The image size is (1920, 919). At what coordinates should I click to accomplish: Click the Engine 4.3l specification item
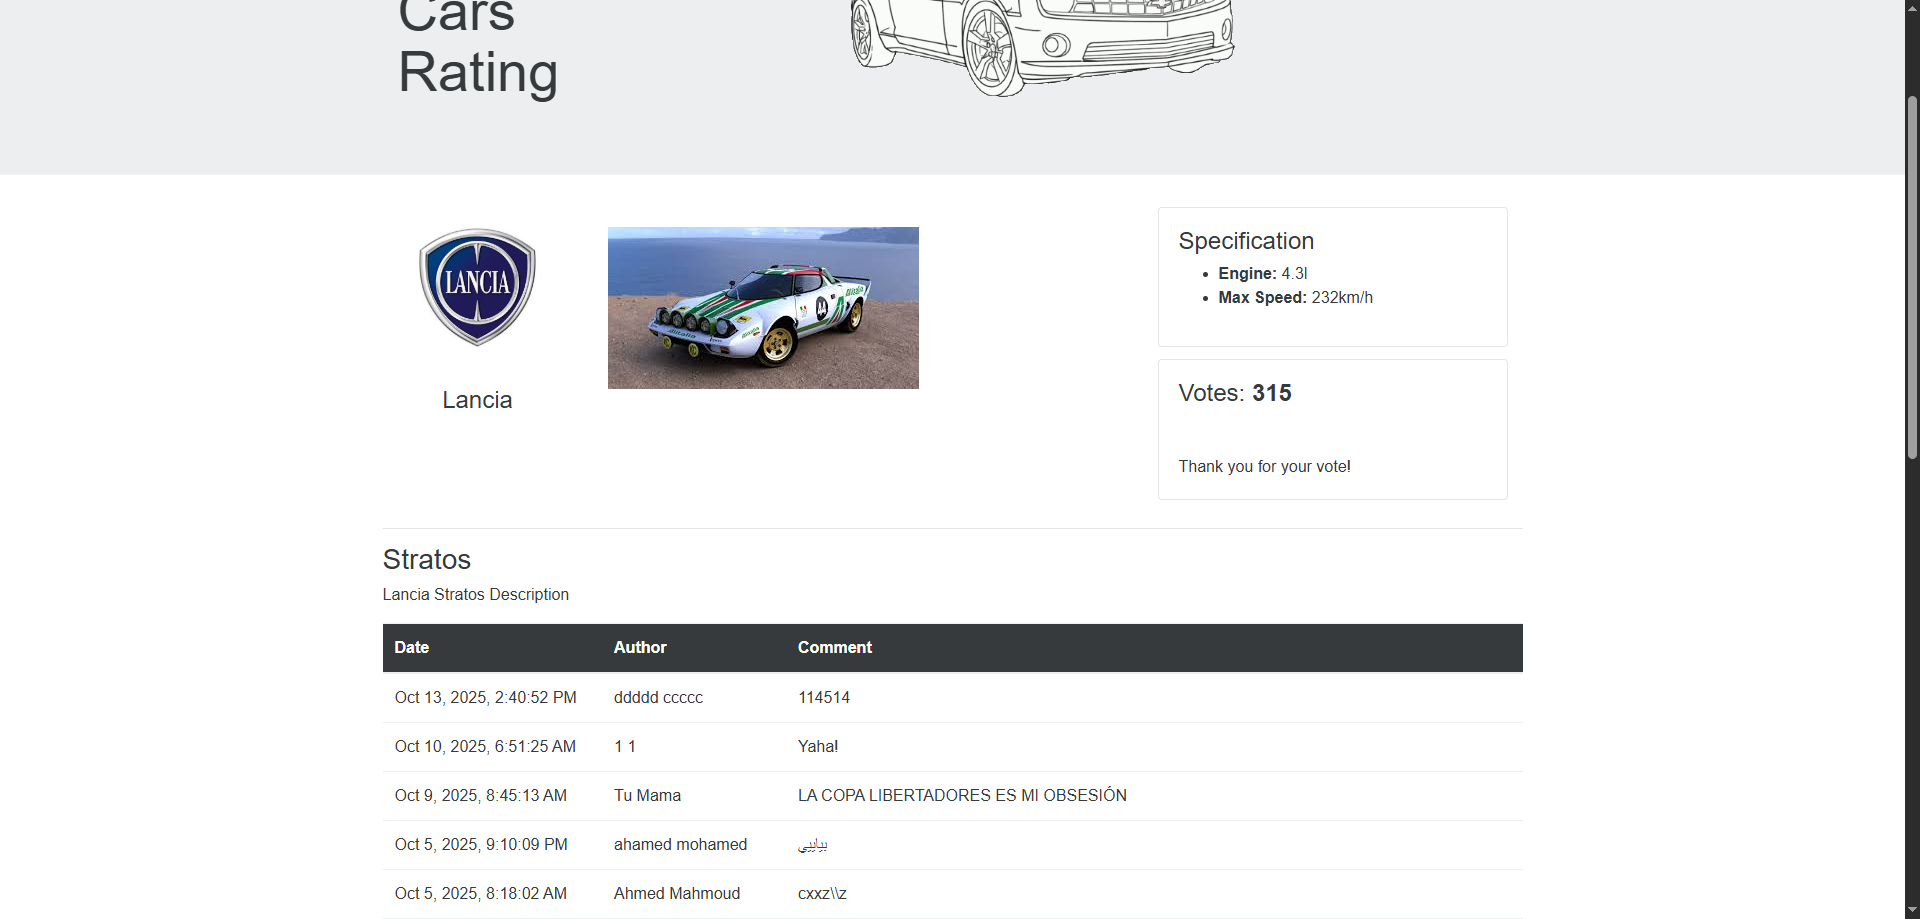tap(1262, 274)
